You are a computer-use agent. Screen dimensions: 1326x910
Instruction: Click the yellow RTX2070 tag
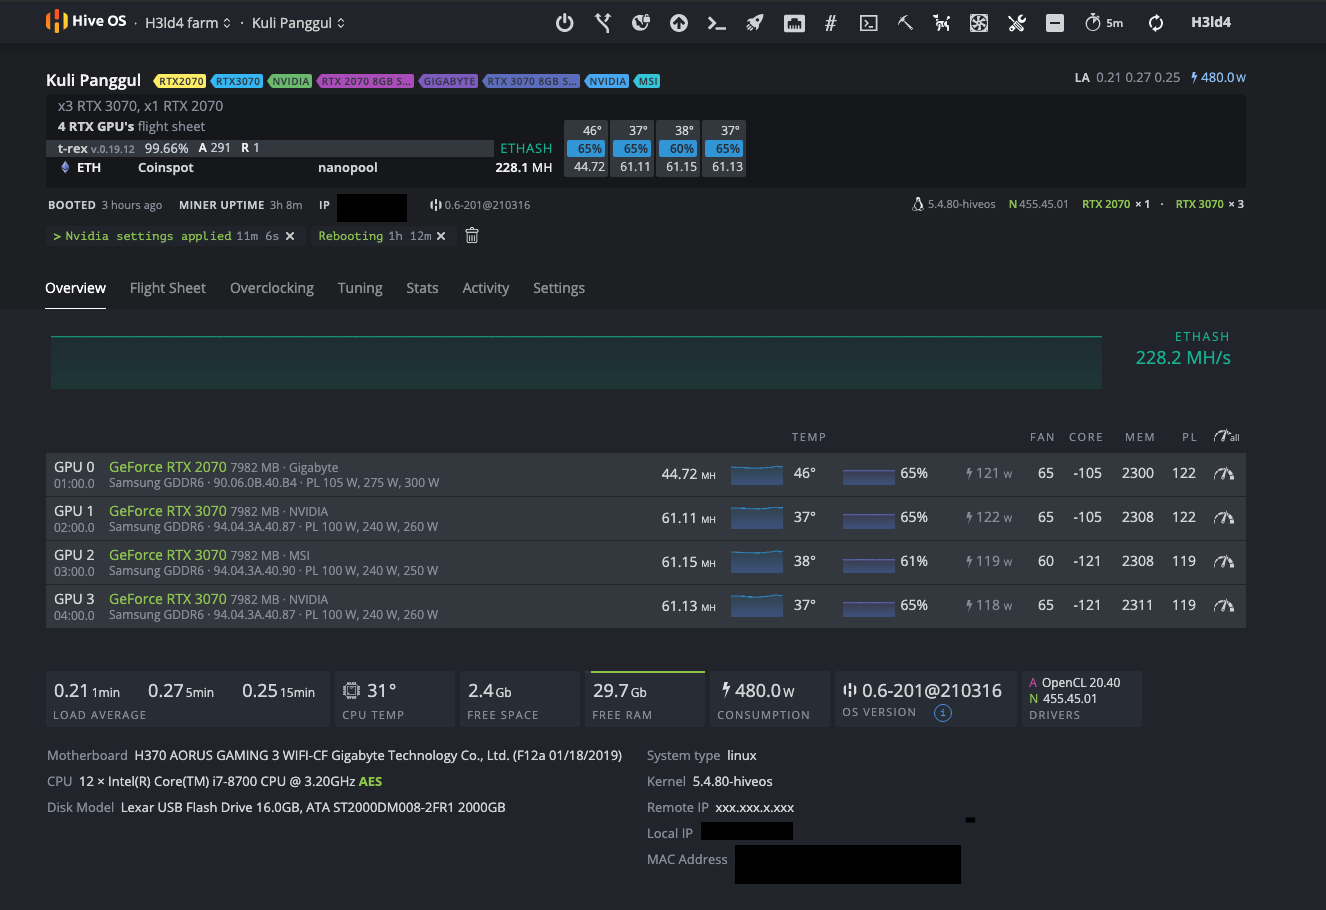[x=180, y=81]
